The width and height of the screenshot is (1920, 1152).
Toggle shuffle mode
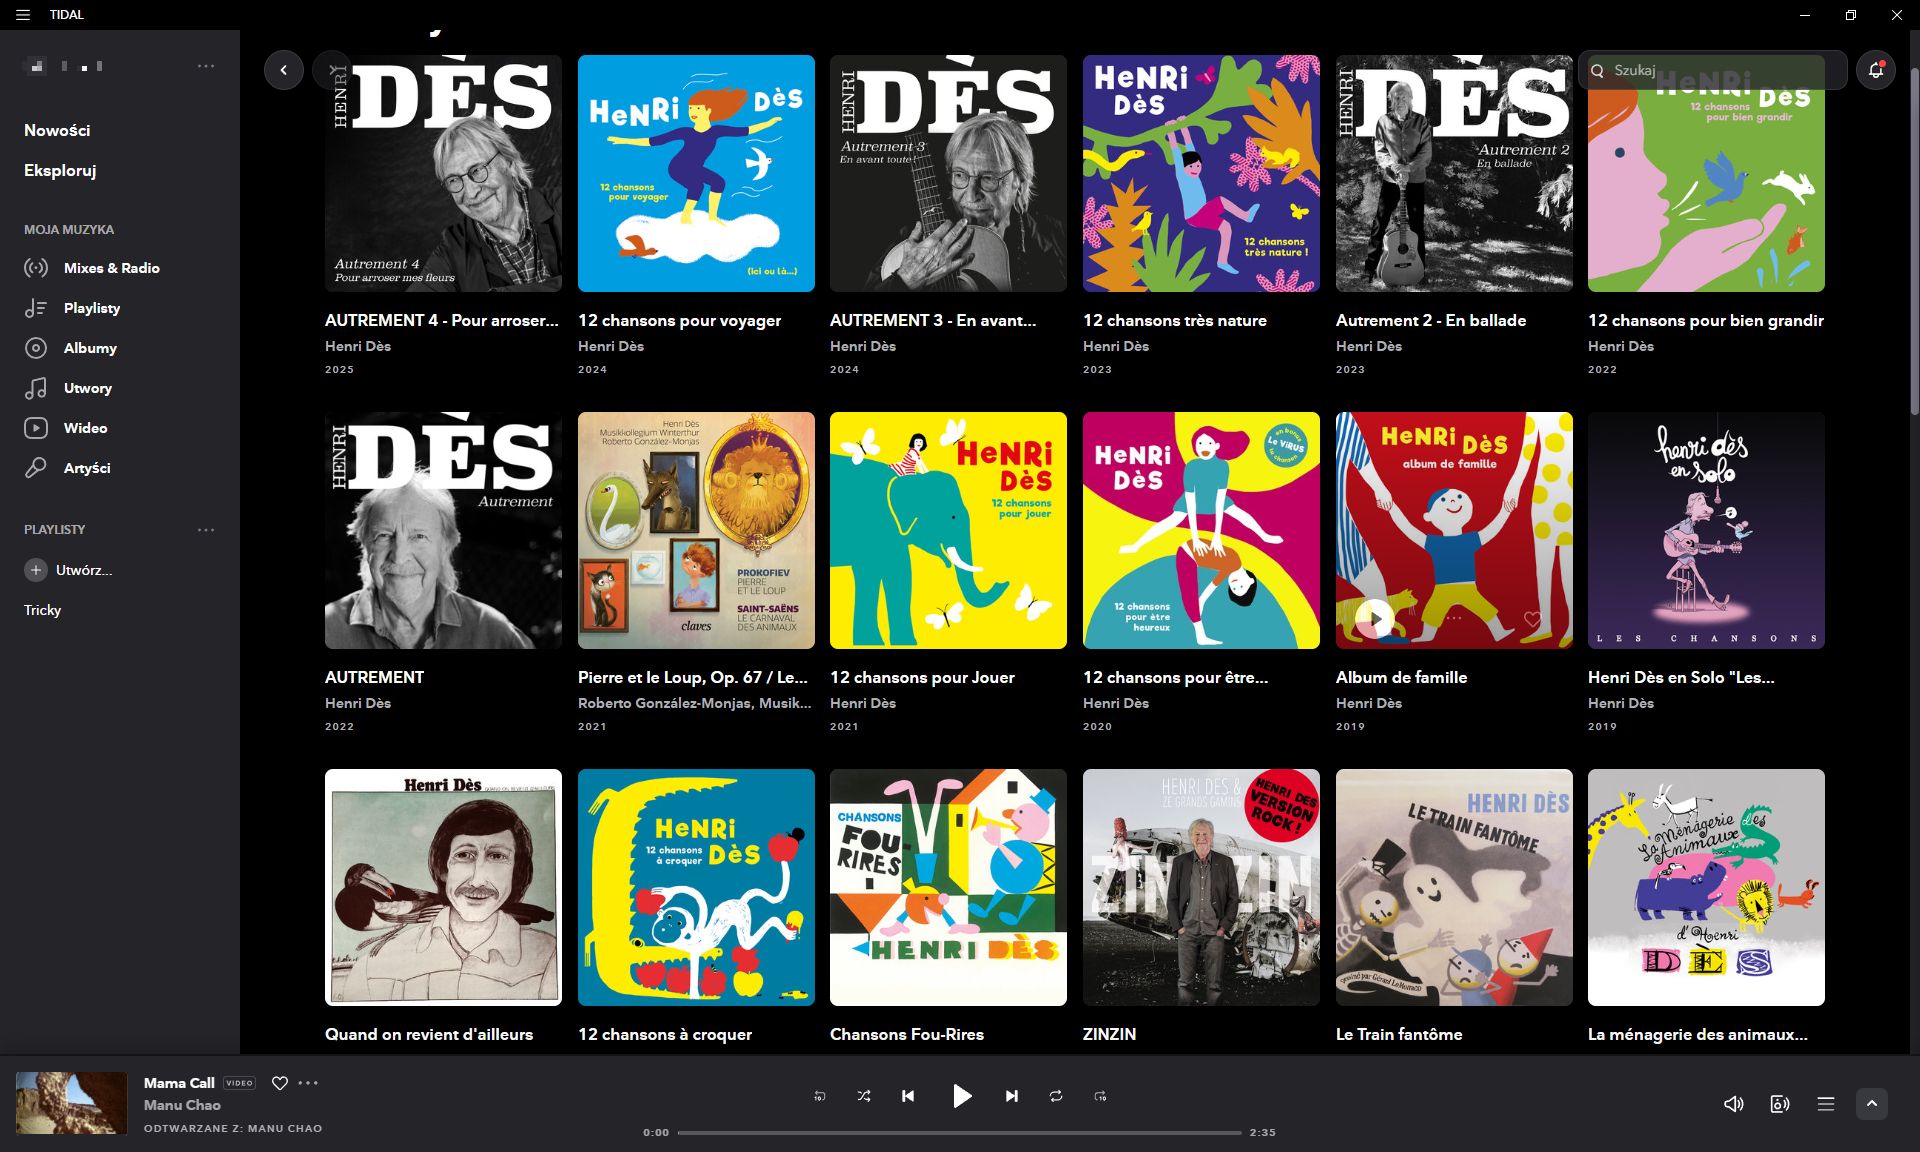point(864,1096)
